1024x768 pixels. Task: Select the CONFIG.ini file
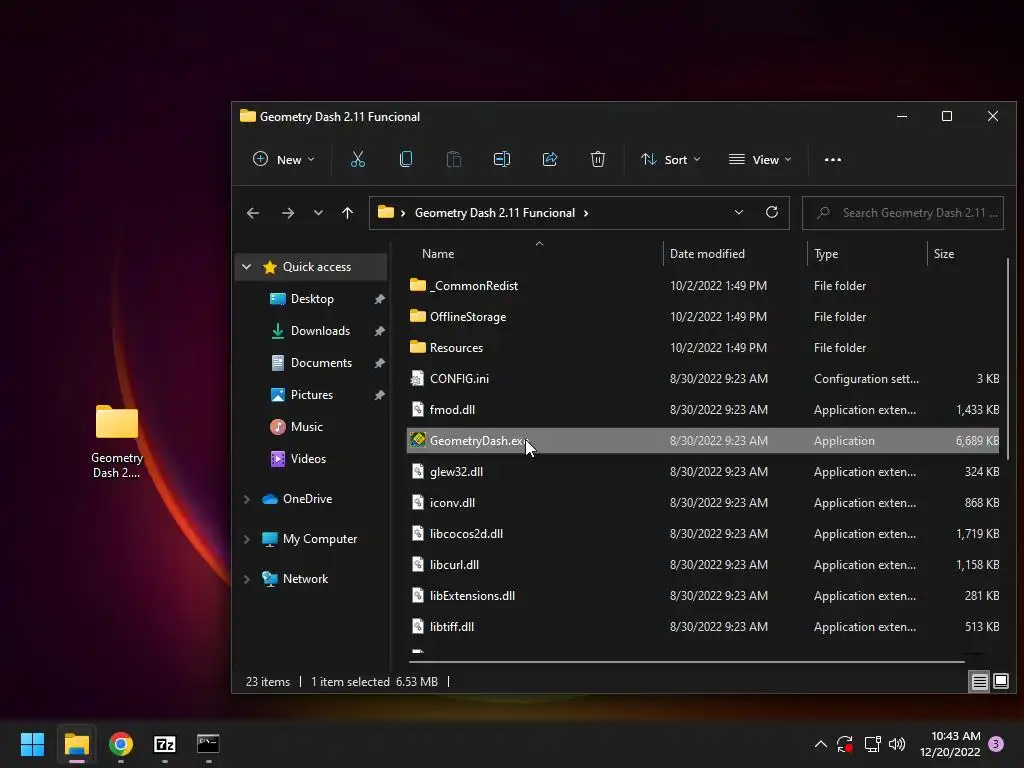tap(703, 379)
